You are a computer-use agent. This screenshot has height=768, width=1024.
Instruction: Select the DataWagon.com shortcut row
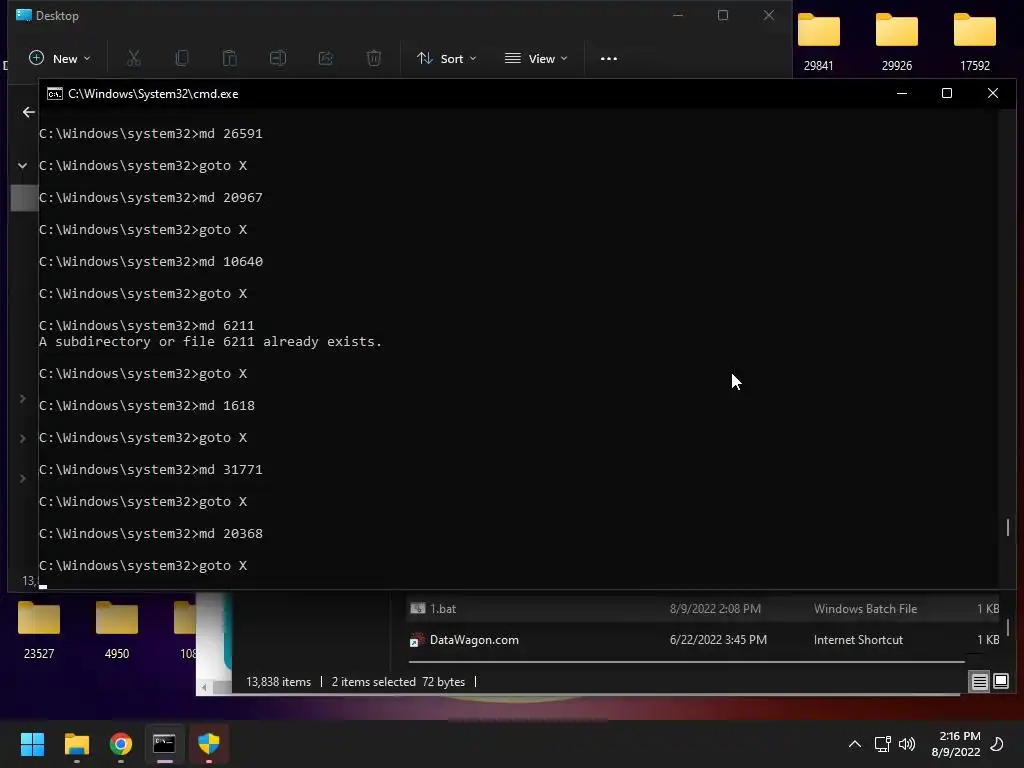[704, 640]
